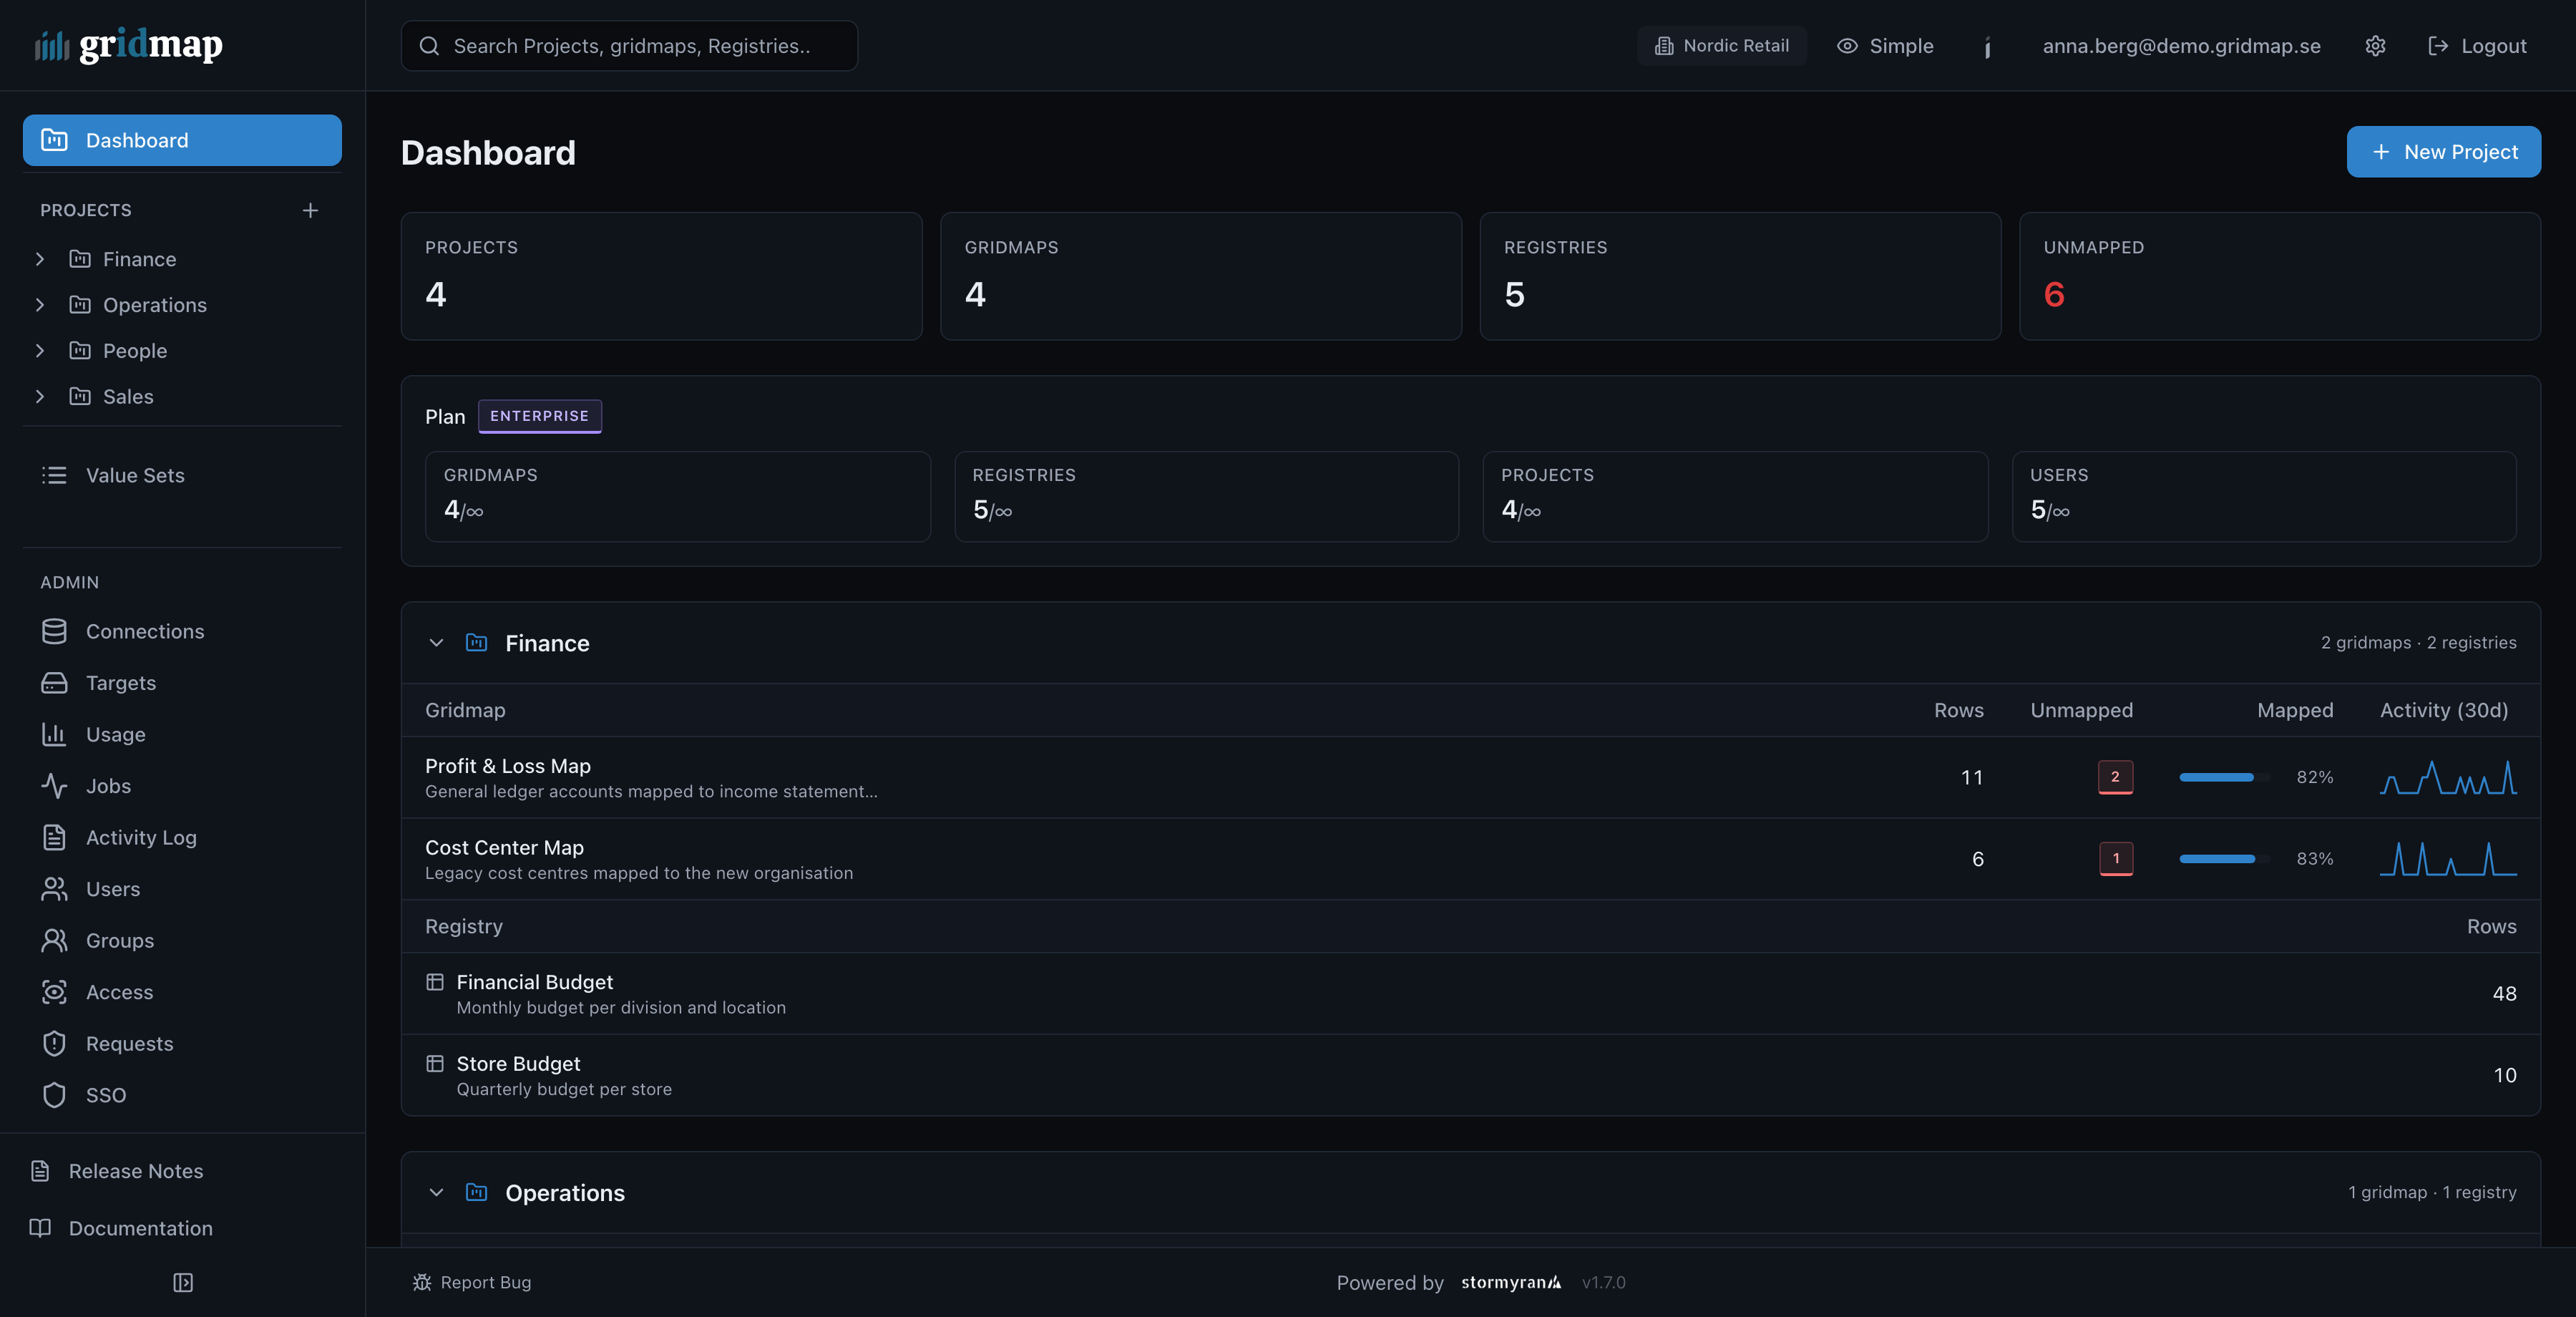Click the Users people icon
Screen dimensions: 2576x1317
tap(54, 889)
